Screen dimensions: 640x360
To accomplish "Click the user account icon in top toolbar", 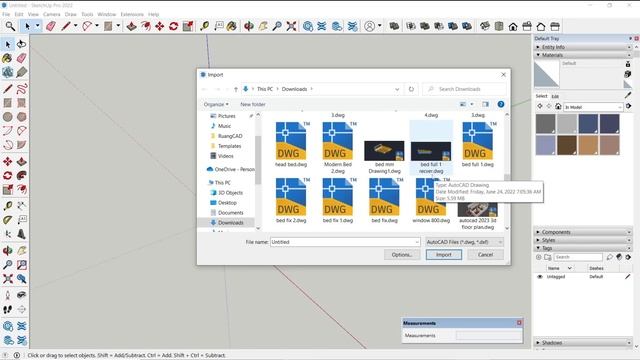I will click(369, 27).
